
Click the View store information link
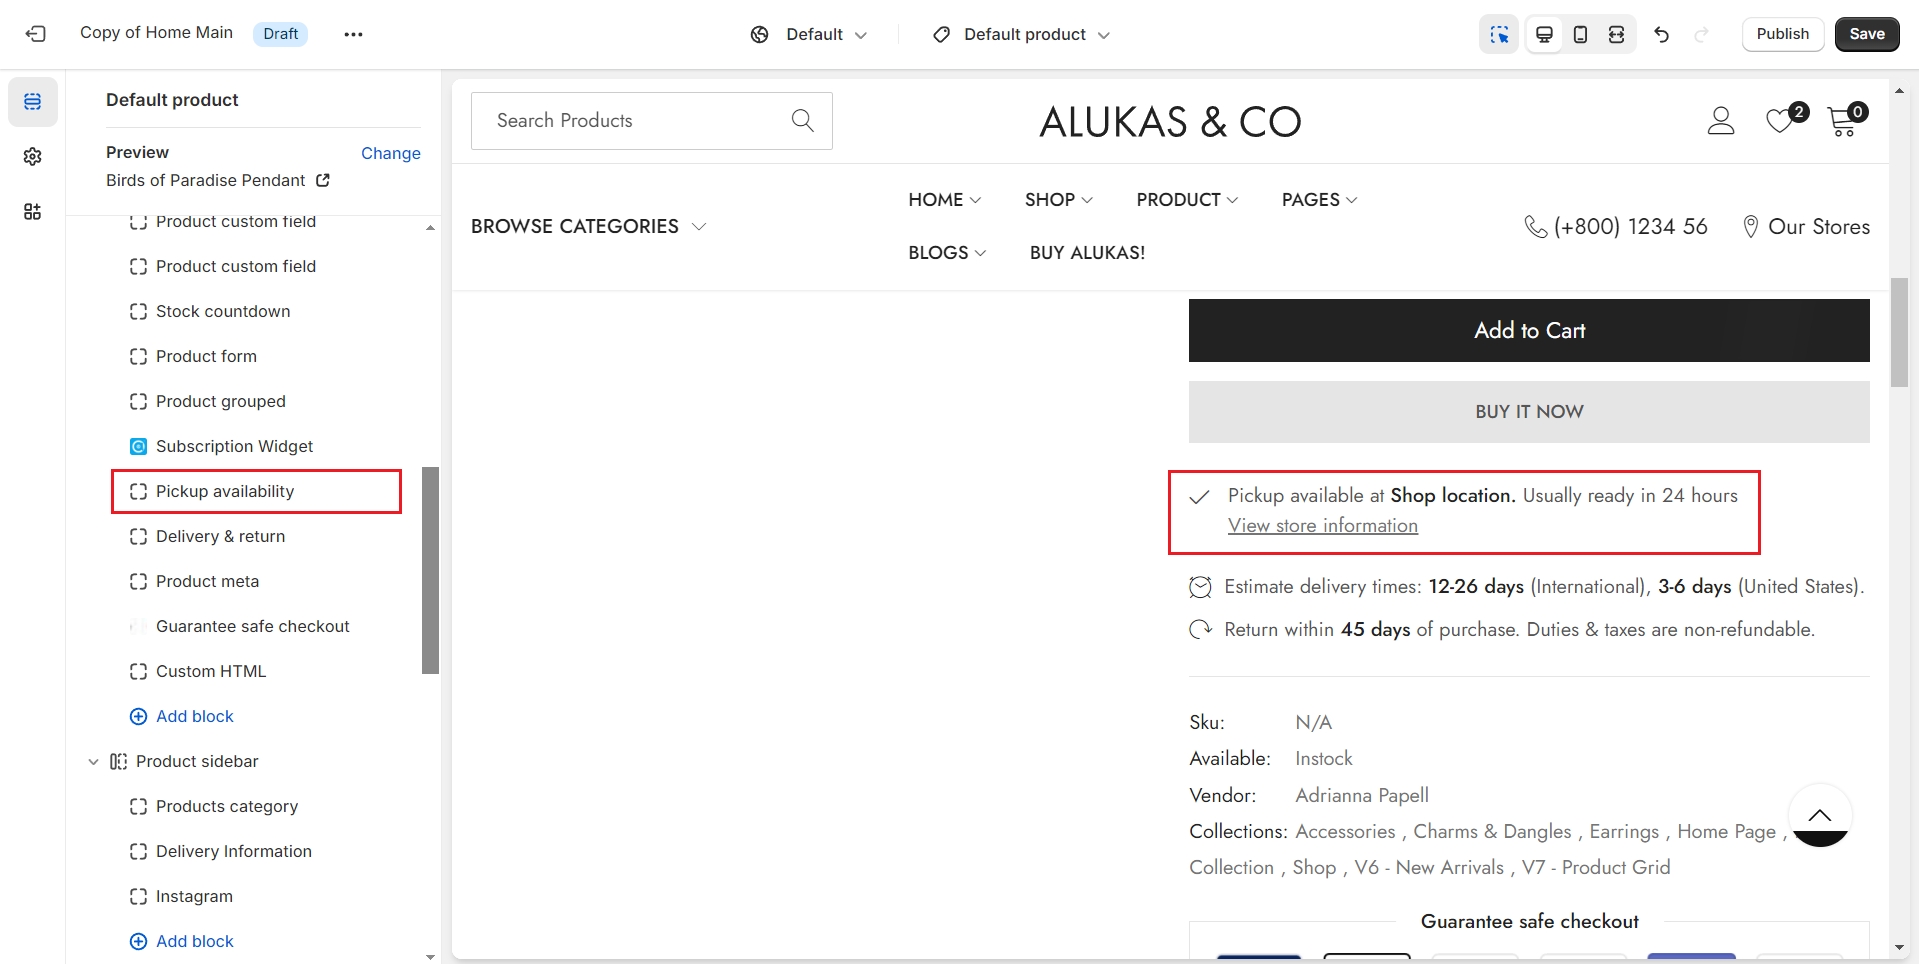1322,526
